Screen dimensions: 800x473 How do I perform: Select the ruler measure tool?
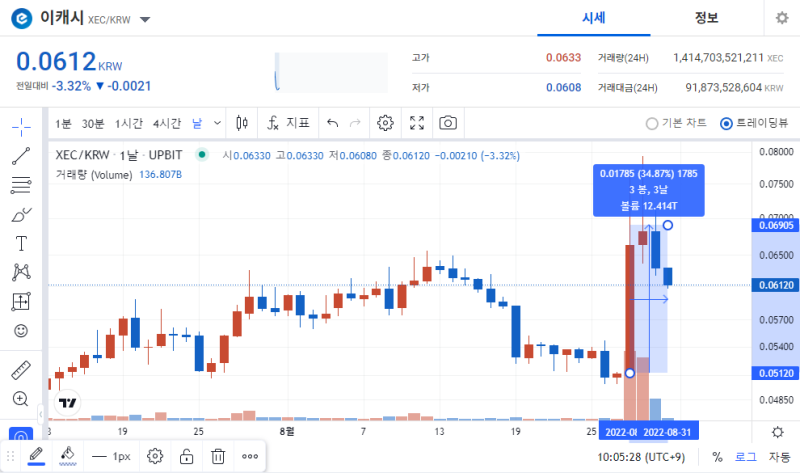tap(21, 370)
